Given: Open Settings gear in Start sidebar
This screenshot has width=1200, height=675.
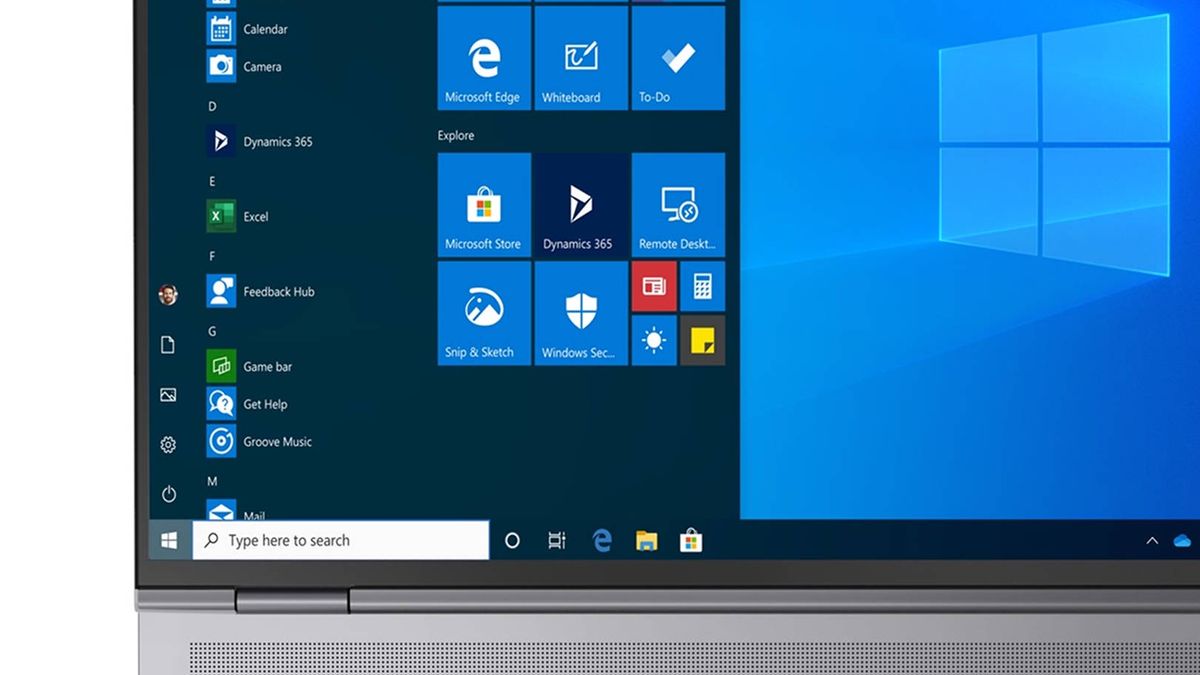Looking at the screenshot, I should point(168,445).
